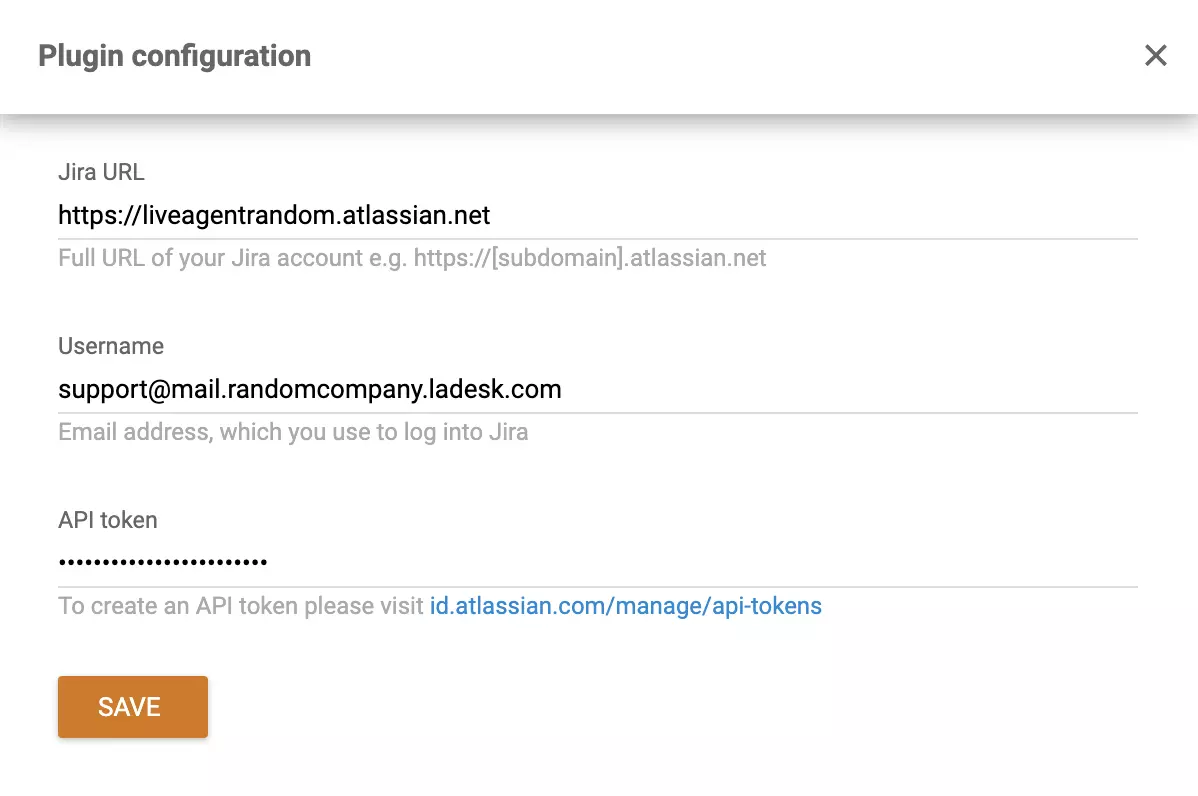Close the Plugin configuration dialog
Screen dimensions: 1198x796
(x=1155, y=56)
